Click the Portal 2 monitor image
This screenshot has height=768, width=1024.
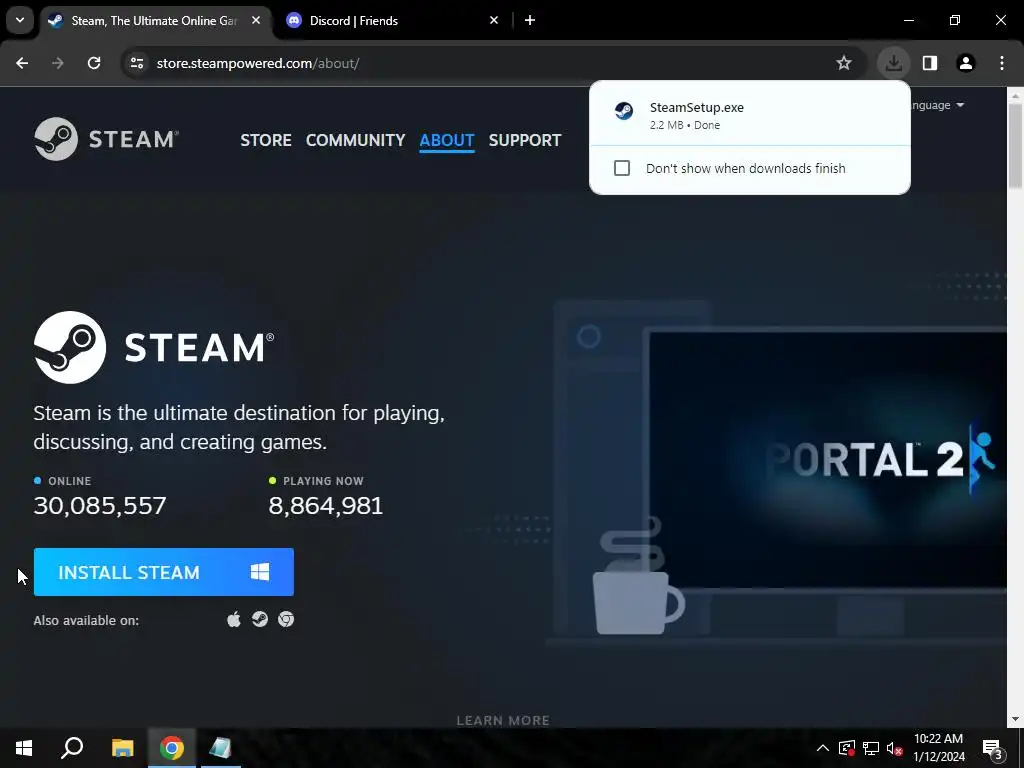click(x=828, y=460)
